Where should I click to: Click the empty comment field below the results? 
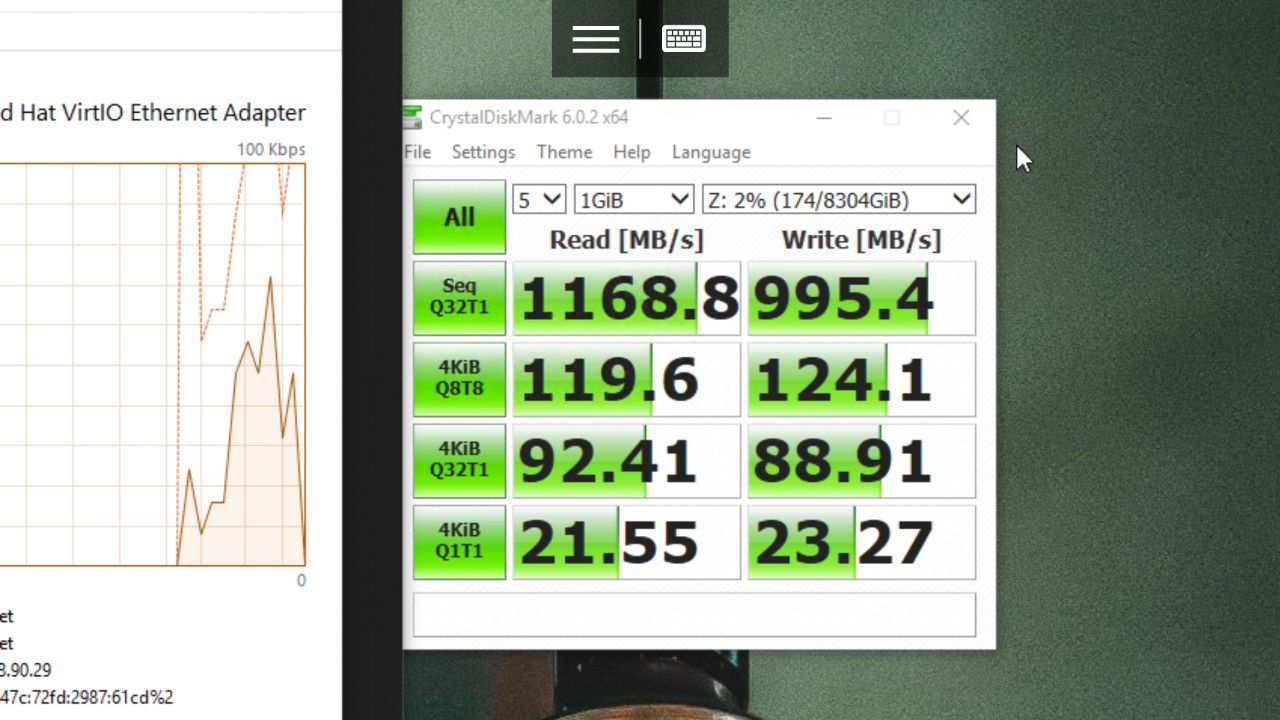pyautogui.click(x=694, y=615)
